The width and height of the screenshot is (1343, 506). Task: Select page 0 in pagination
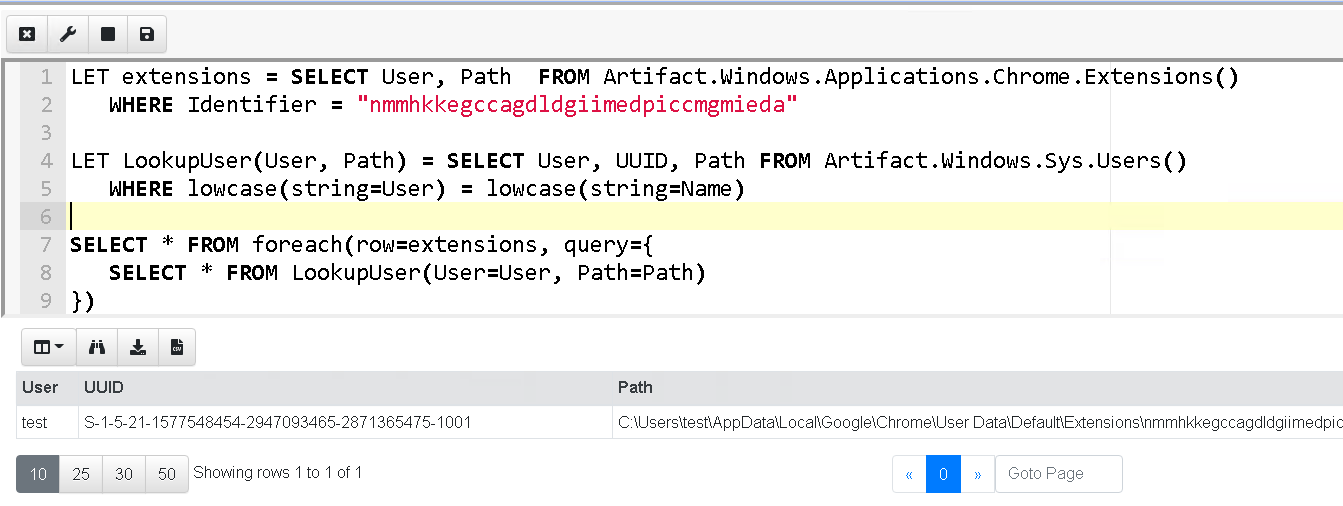click(x=943, y=474)
